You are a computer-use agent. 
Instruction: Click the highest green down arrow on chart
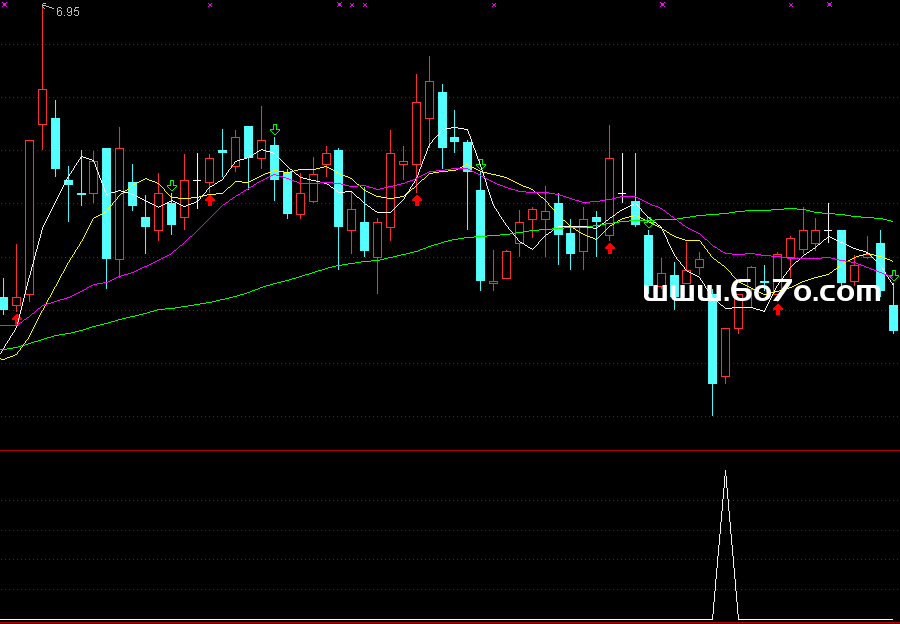click(x=275, y=130)
